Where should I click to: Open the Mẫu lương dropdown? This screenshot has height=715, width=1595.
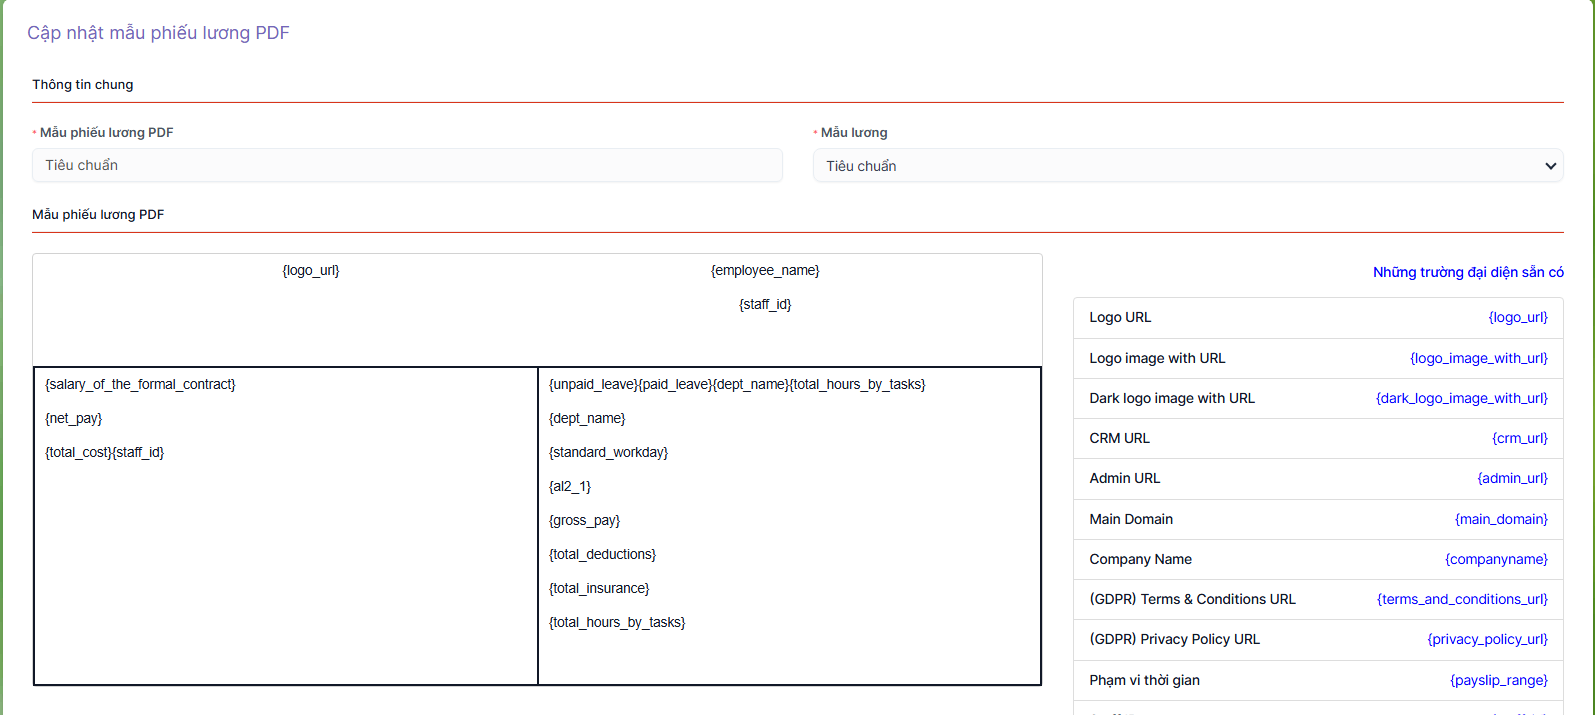(1187, 166)
